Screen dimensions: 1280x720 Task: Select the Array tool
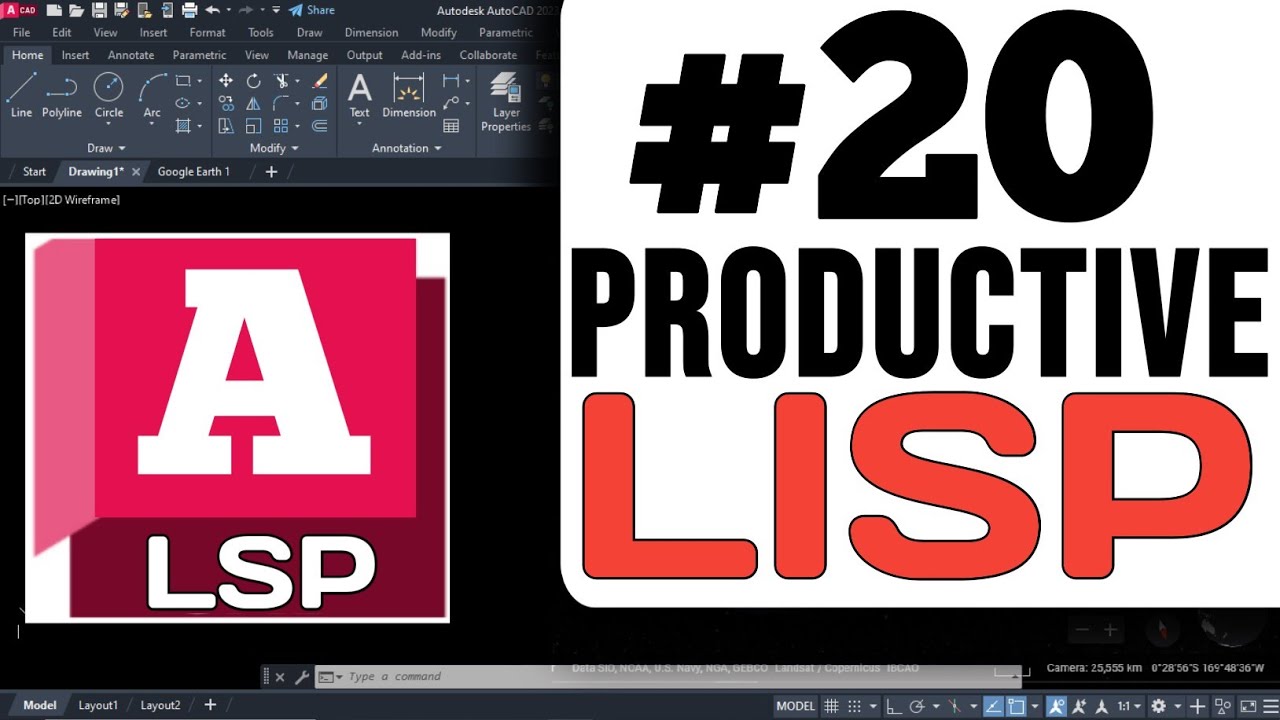(282, 126)
